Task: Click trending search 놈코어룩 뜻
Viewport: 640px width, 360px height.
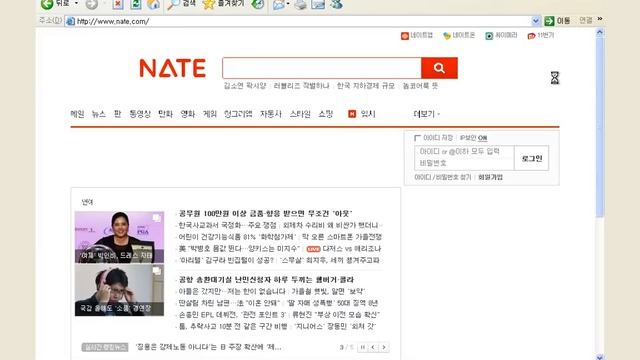Action: tap(420, 86)
